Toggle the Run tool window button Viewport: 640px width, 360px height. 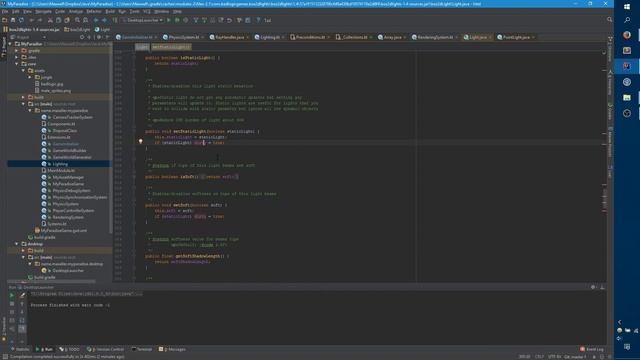44,349
